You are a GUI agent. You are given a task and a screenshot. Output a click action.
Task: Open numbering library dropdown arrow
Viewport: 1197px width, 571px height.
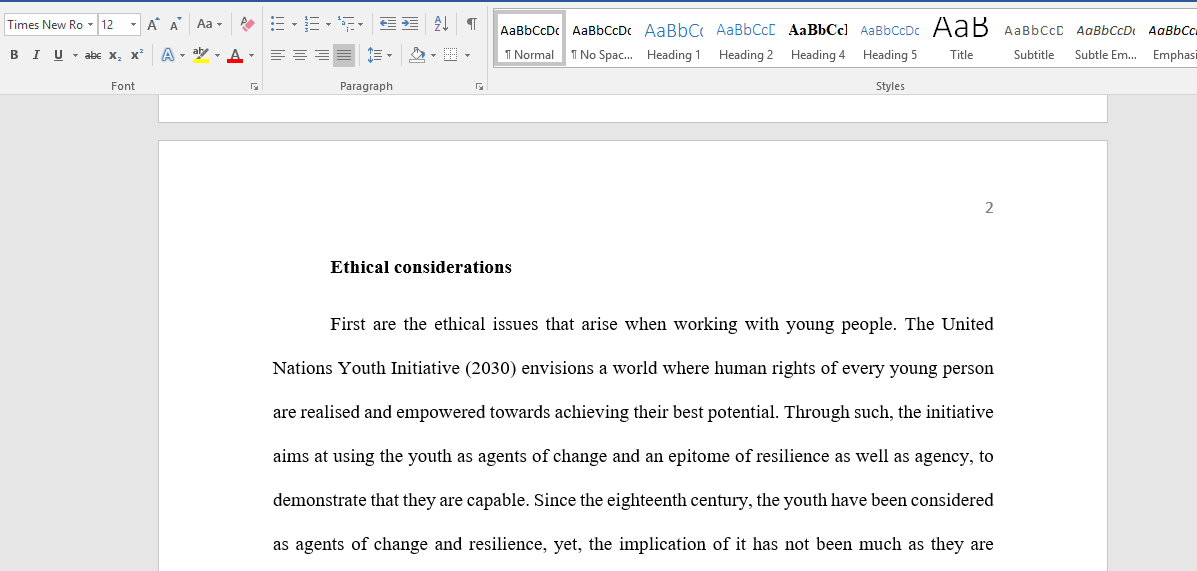(x=327, y=24)
